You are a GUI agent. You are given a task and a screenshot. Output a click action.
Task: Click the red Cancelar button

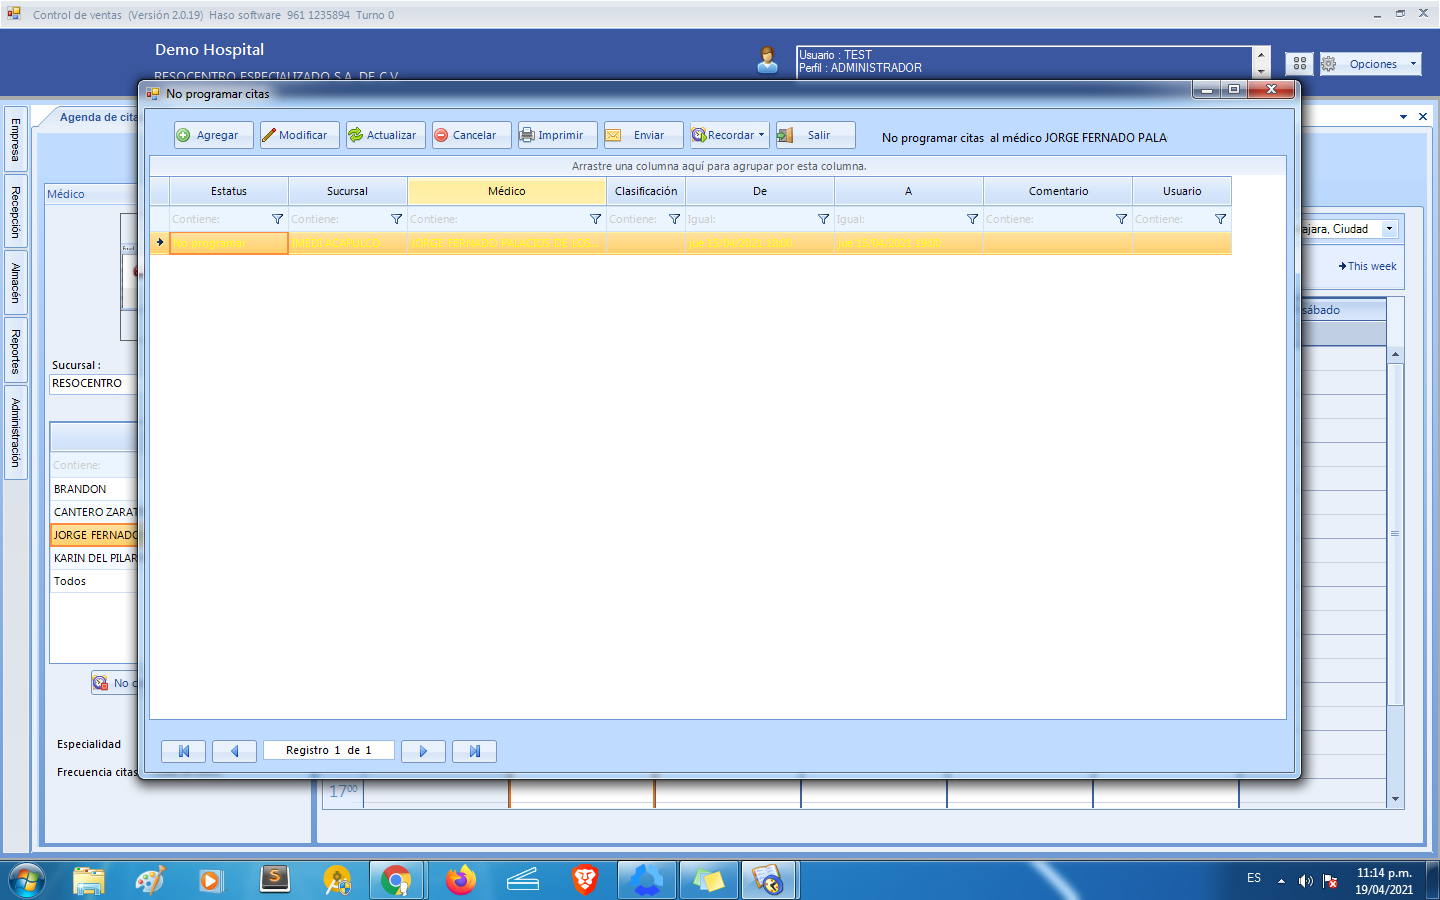point(471,135)
